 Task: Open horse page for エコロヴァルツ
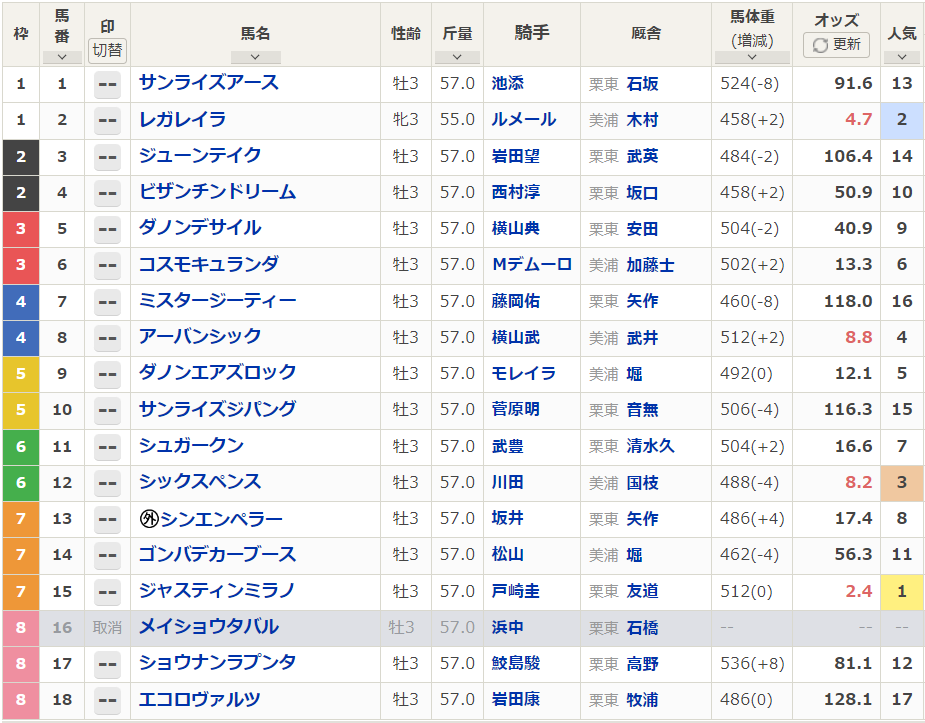199,699
